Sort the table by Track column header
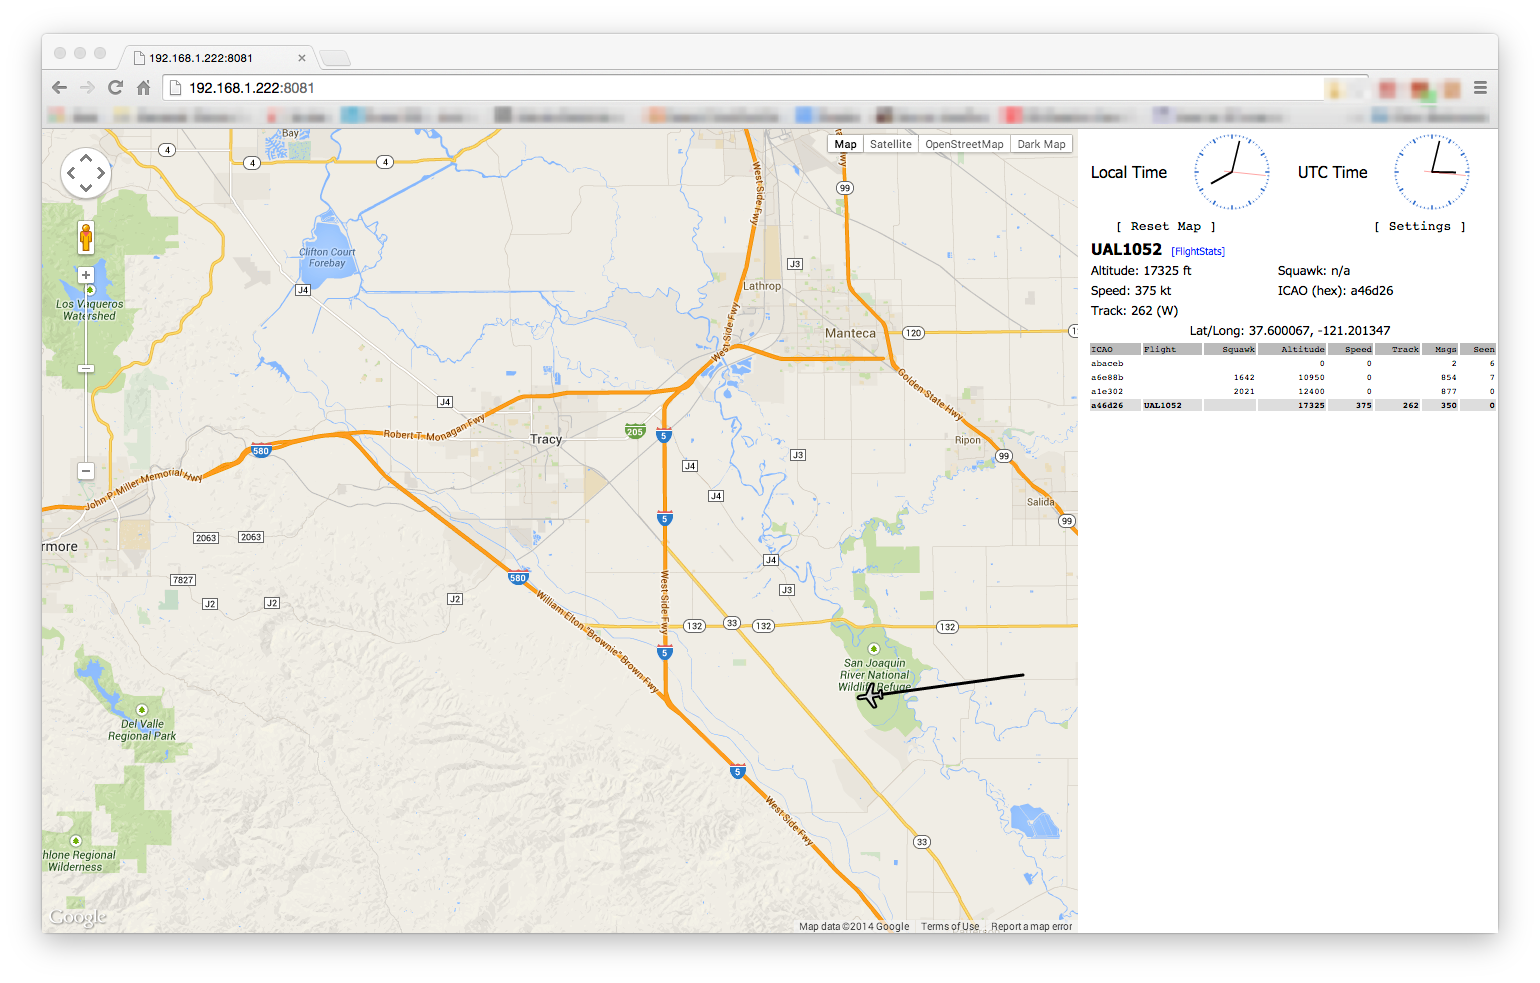 pyautogui.click(x=1397, y=350)
